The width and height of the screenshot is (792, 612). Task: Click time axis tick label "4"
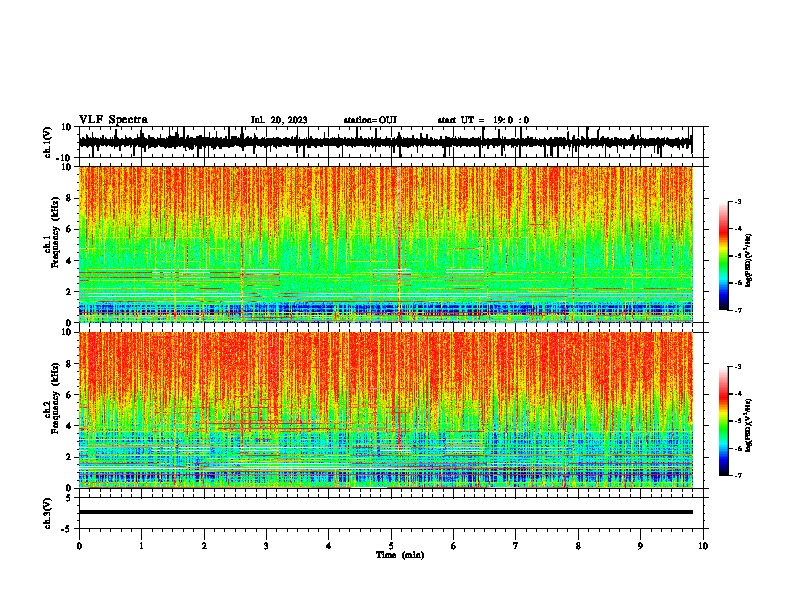click(x=329, y=546)
